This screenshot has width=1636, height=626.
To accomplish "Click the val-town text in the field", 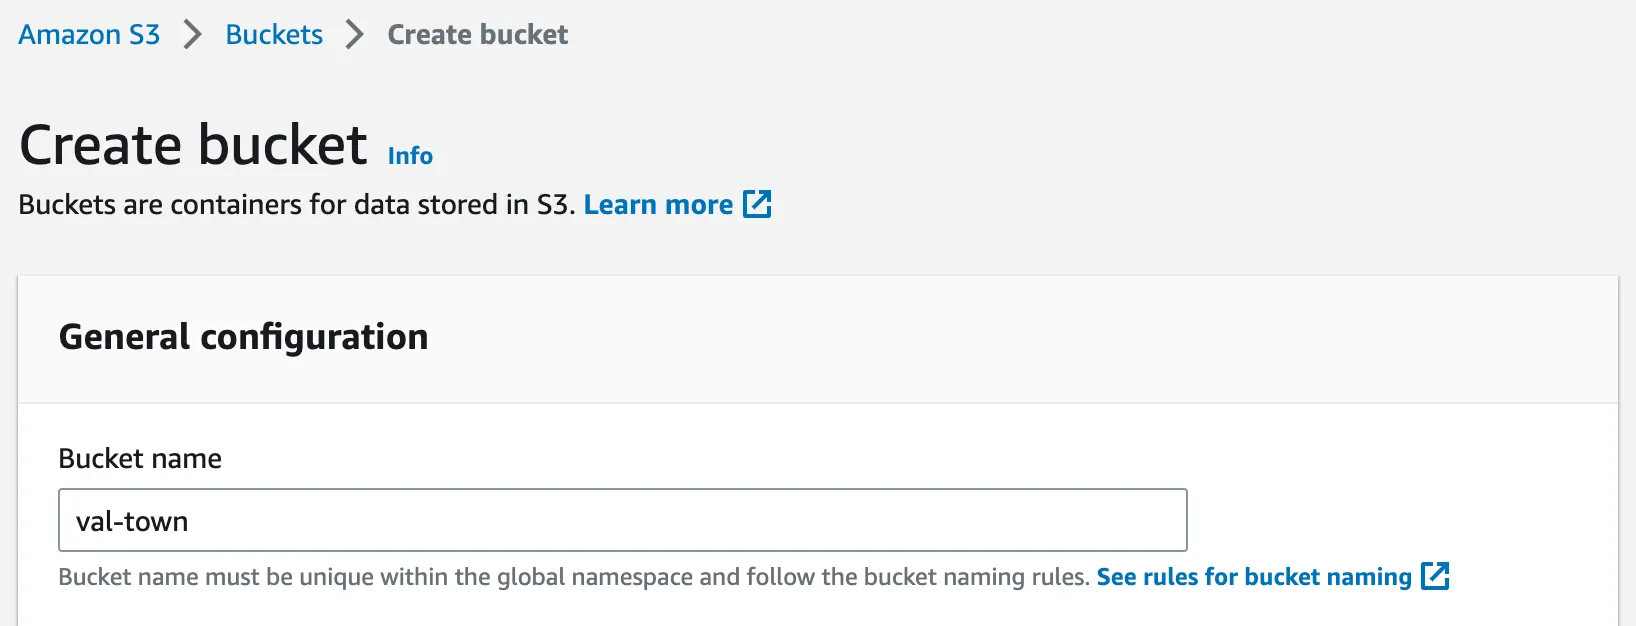I will [x=132, y=521].
